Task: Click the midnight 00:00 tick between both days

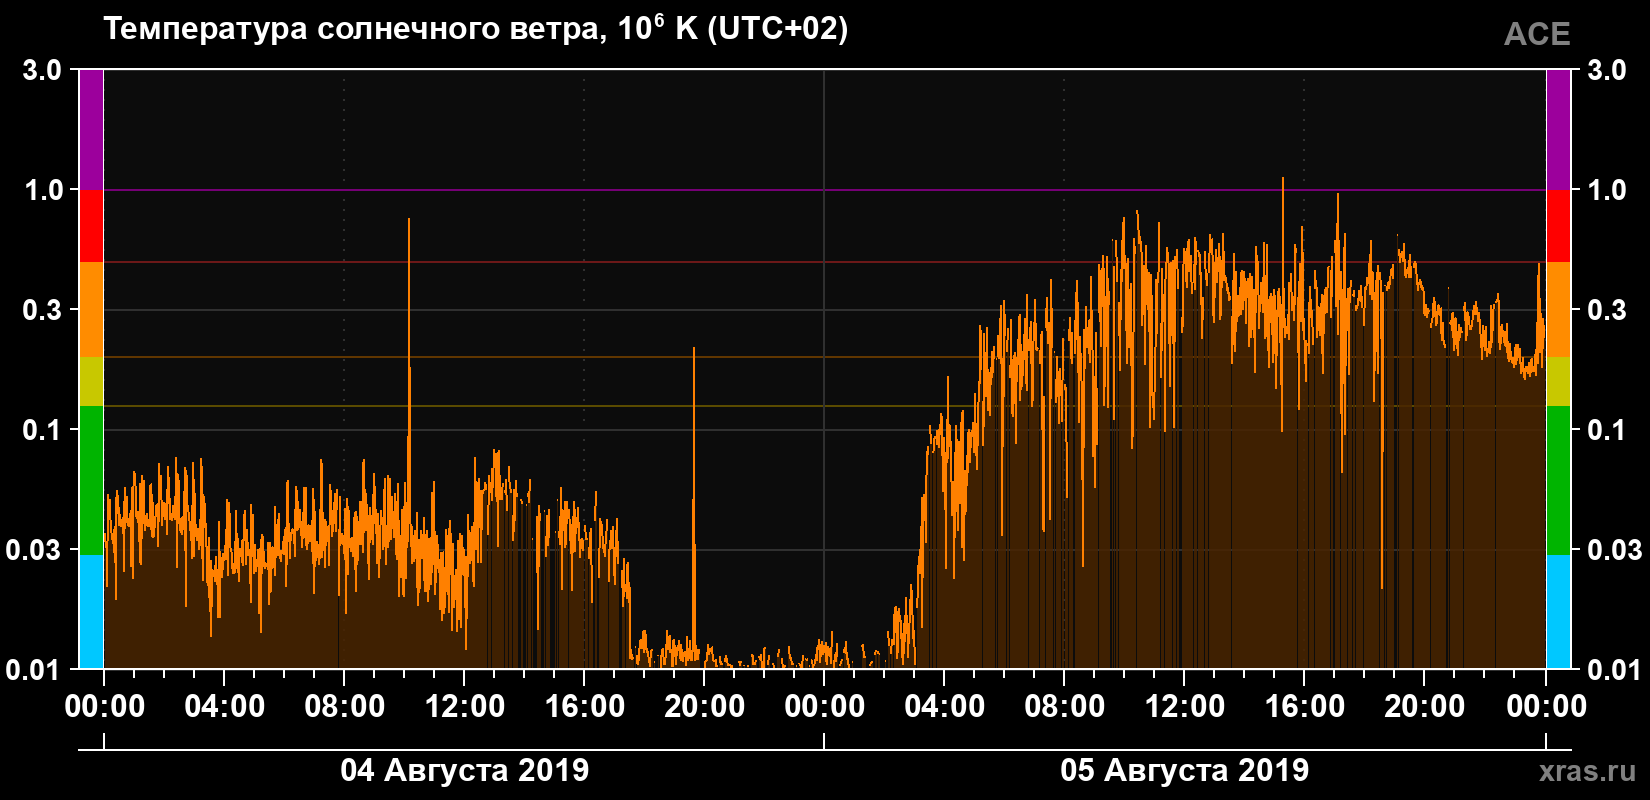Action: tap(825, 706)
